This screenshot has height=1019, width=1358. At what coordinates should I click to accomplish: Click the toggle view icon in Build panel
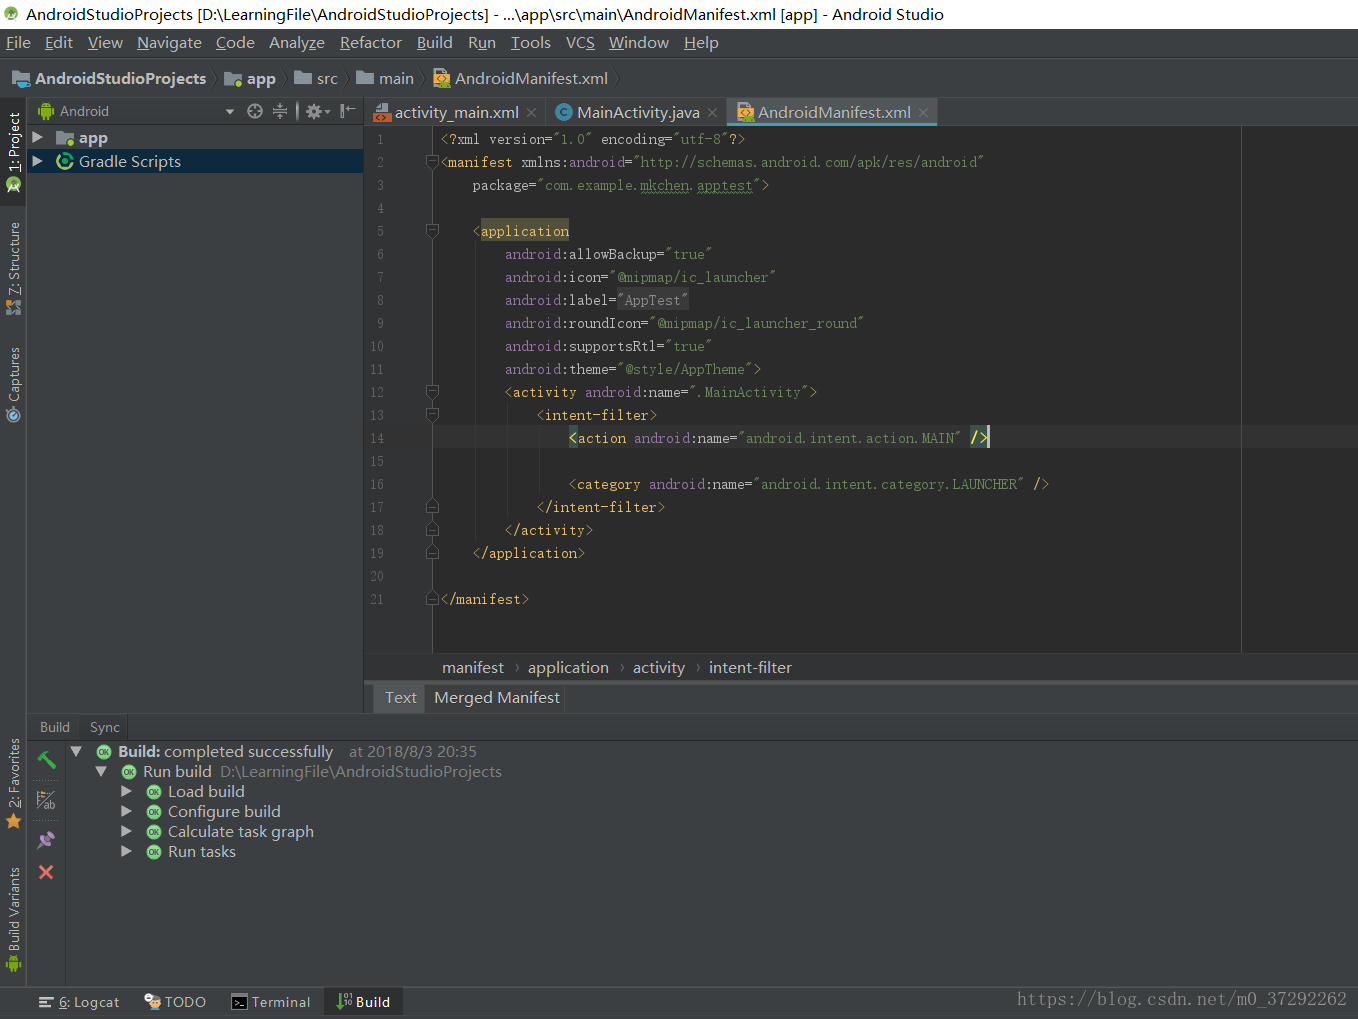pyautogui.click(x=46, y=800)
